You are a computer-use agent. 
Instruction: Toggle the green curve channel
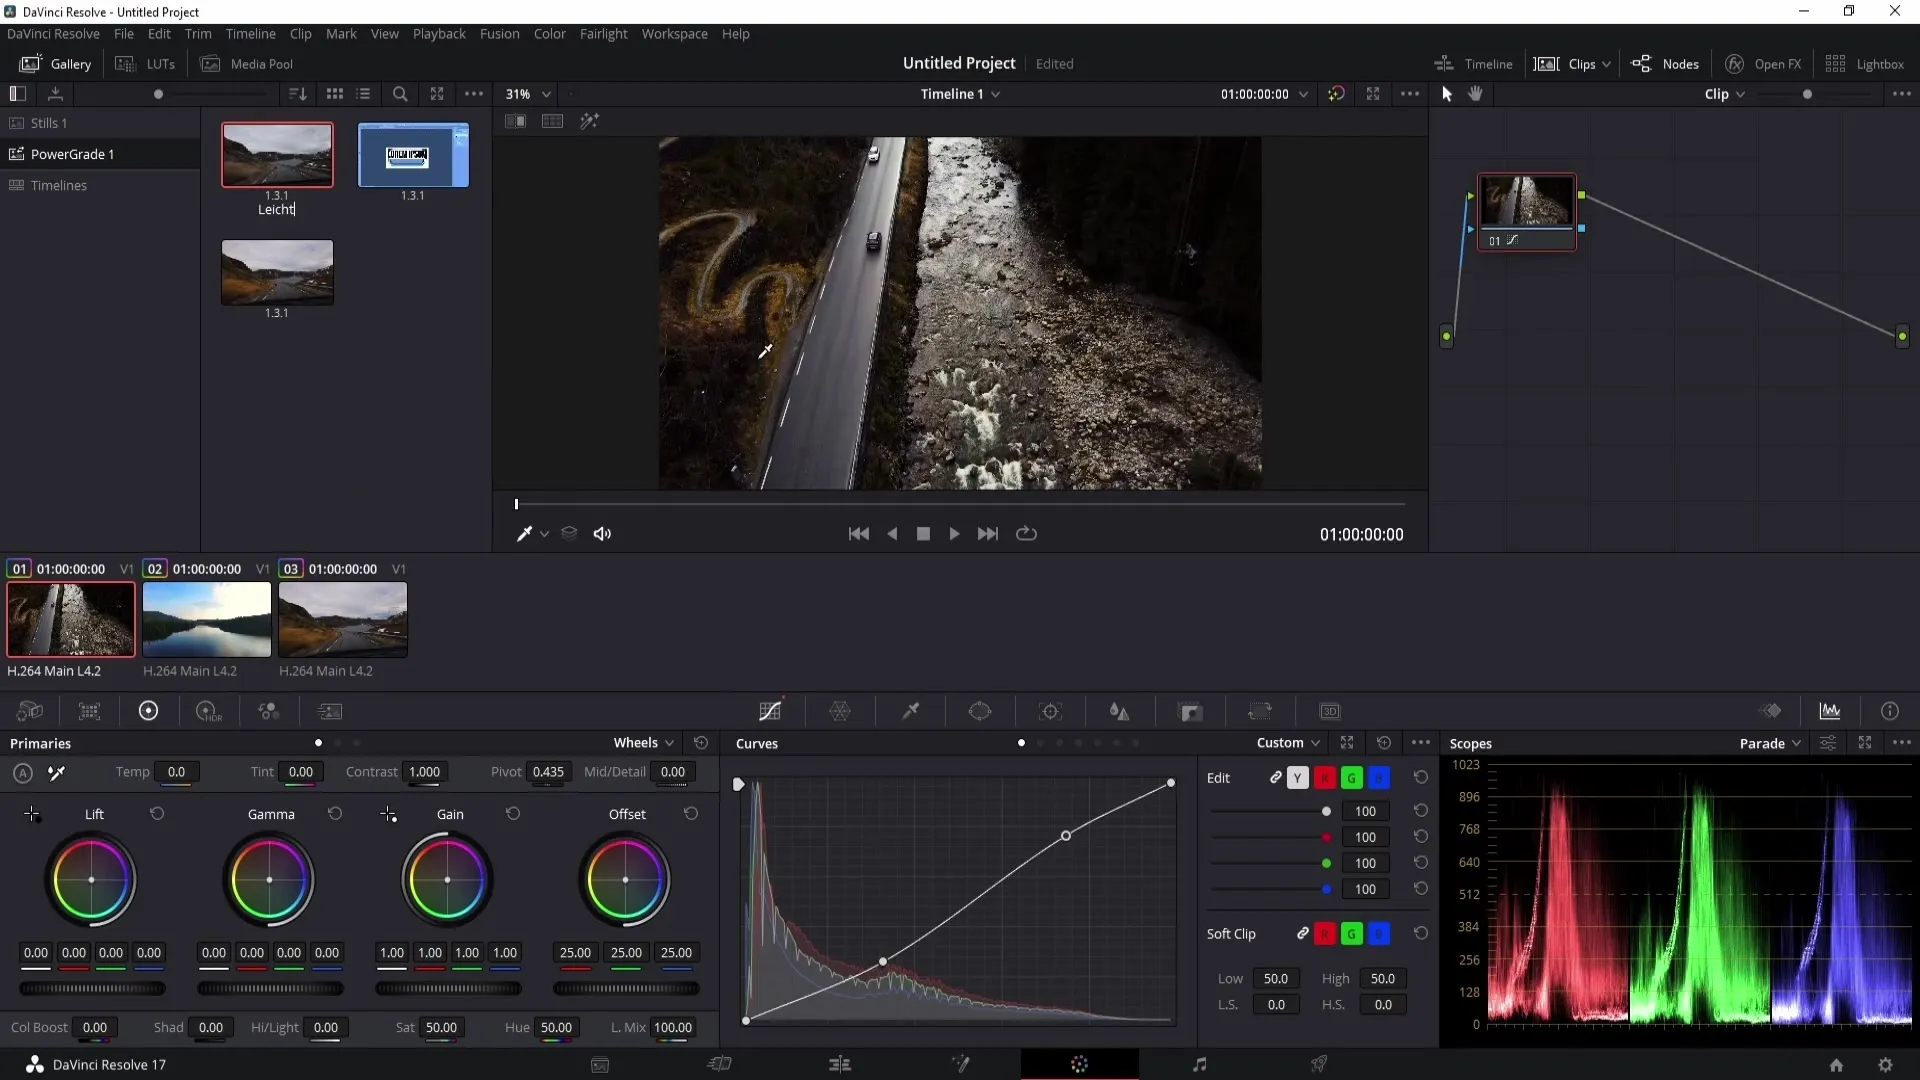point(1352,778)
